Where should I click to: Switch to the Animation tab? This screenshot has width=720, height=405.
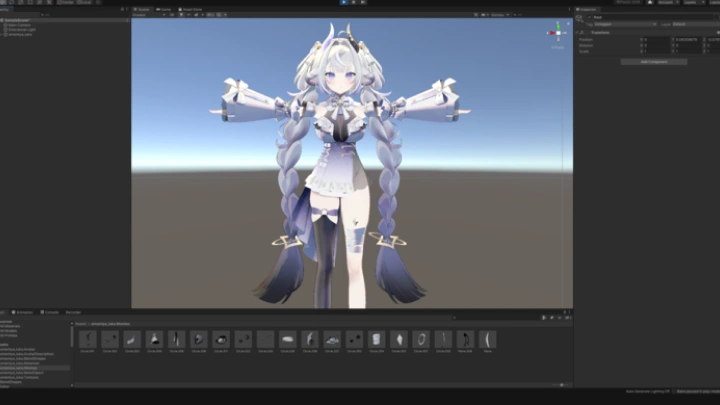click(x=22, y=312)
